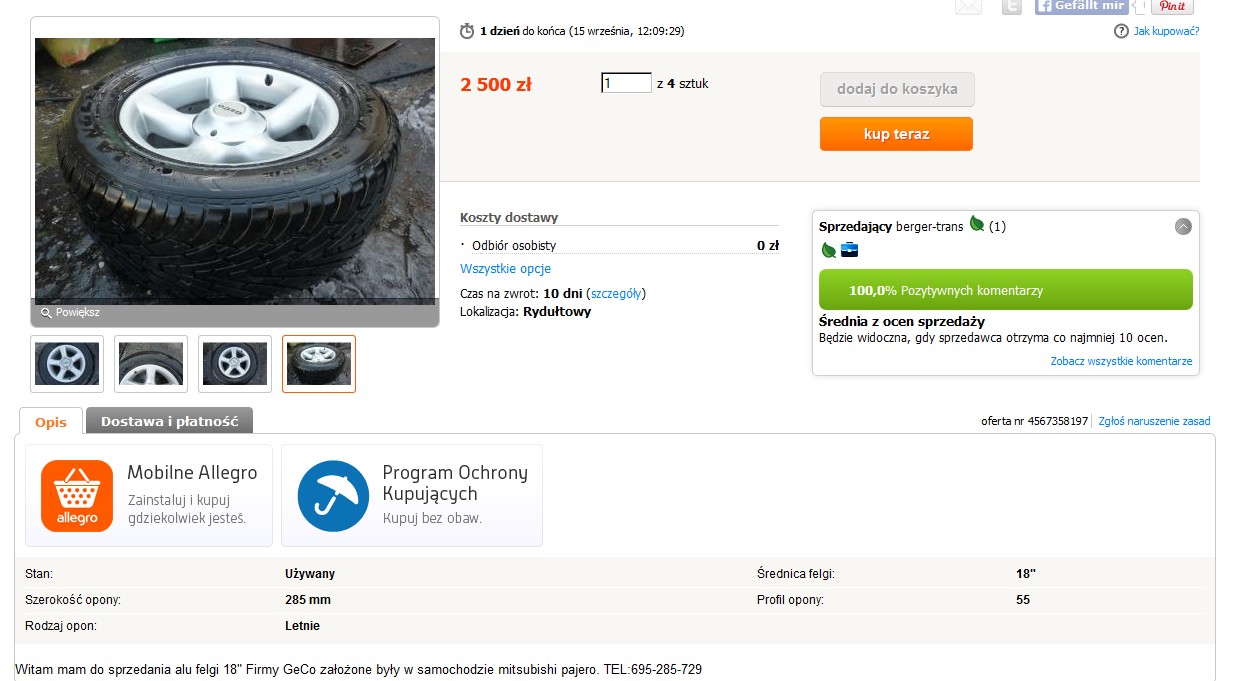Click the blue briefcase seller icon
Image resolution: width=1234 pixels, height=681 pixels.
pos(849,250)
